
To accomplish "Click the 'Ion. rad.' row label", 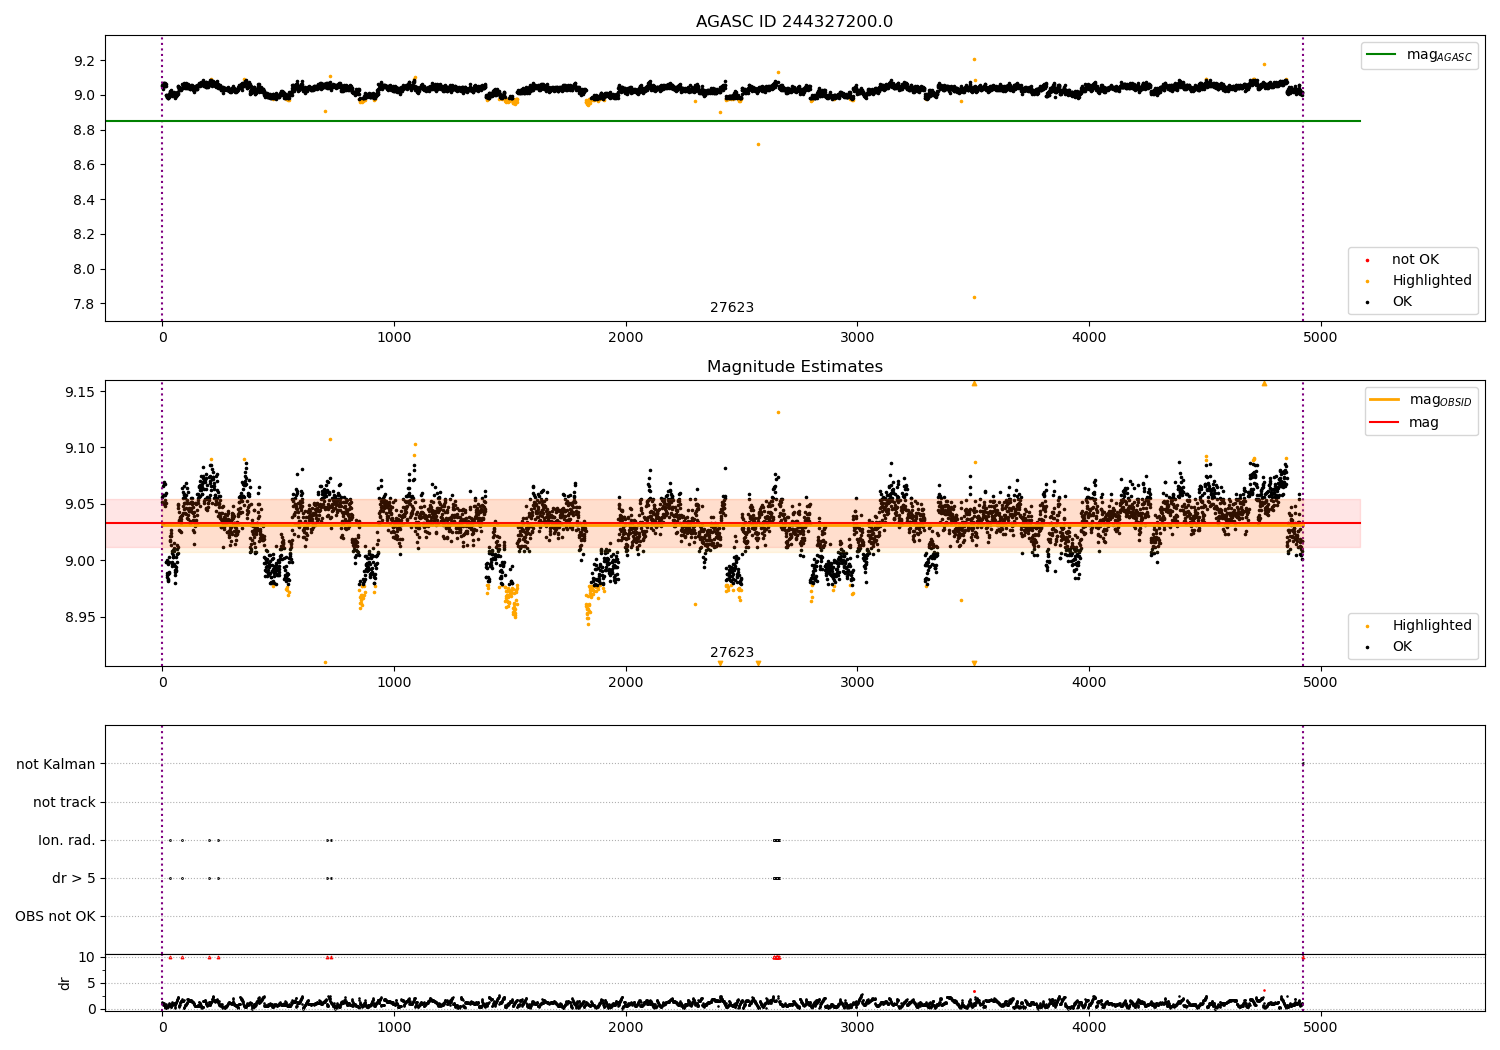I will coord(67,841).
